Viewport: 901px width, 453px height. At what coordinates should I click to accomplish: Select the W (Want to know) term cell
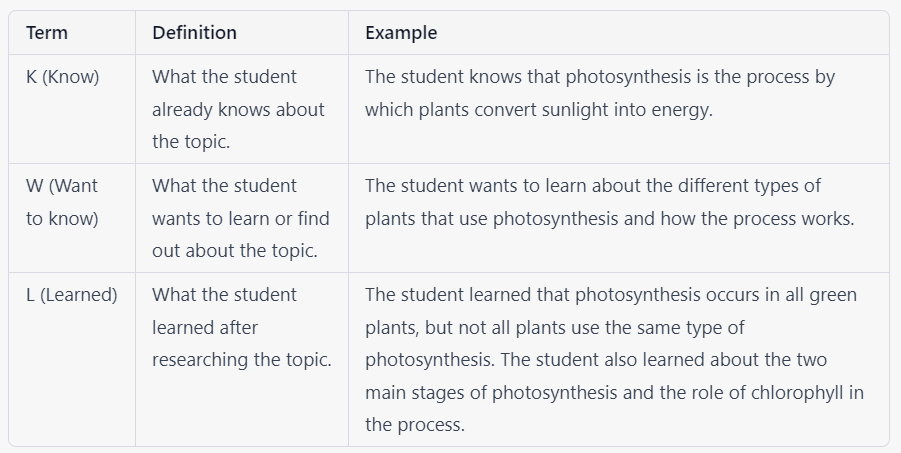click(62, 202)
